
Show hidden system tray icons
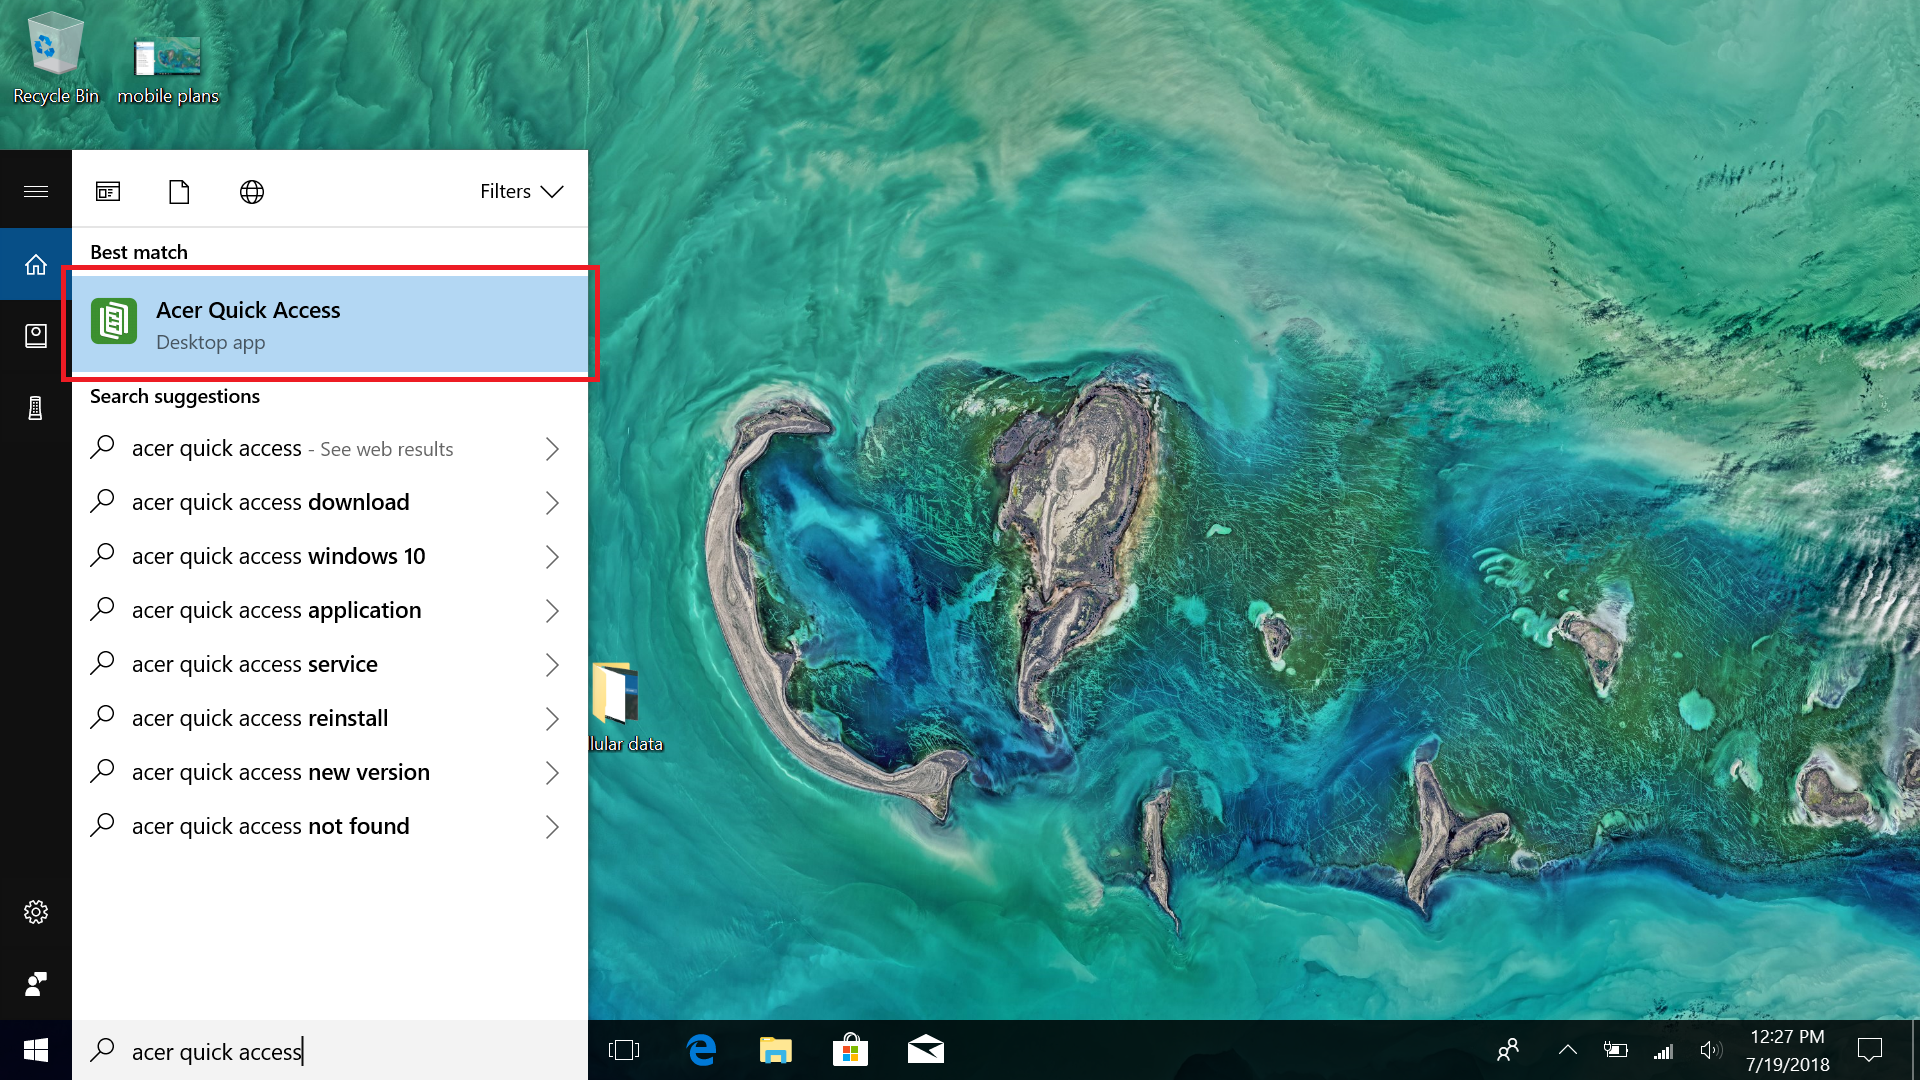1568,1050
